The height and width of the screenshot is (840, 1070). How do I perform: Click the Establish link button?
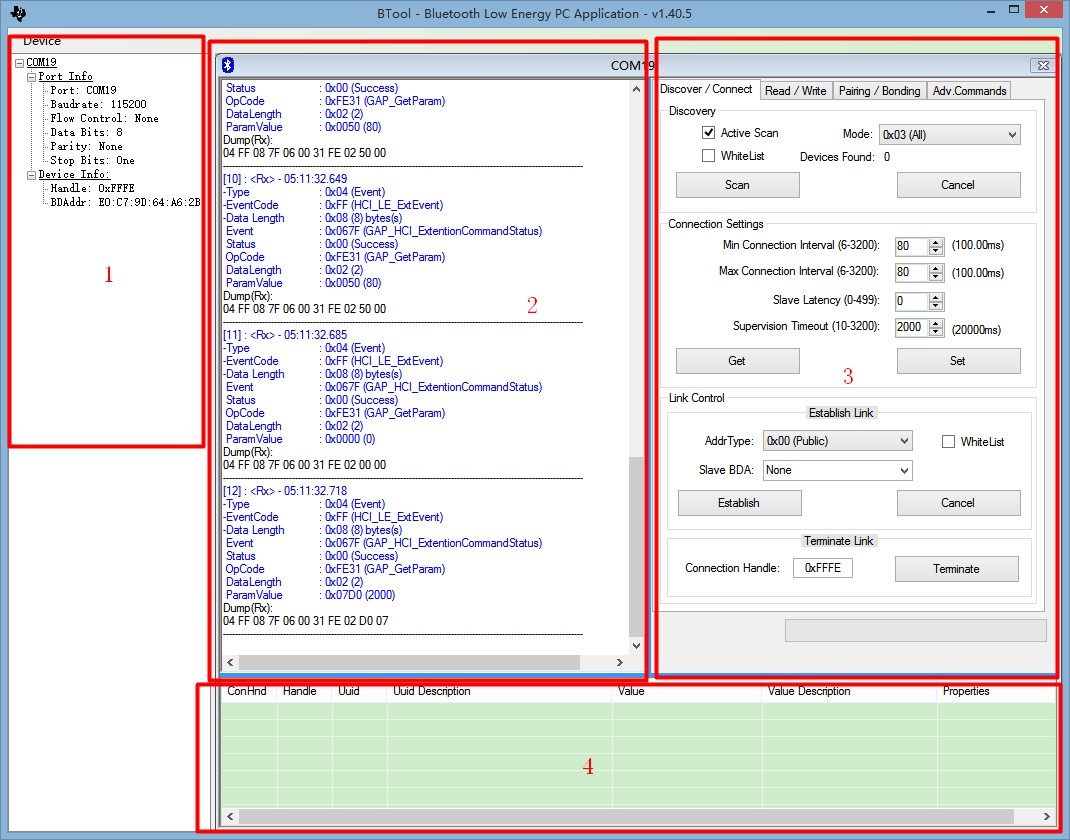[x=740, y=503]
